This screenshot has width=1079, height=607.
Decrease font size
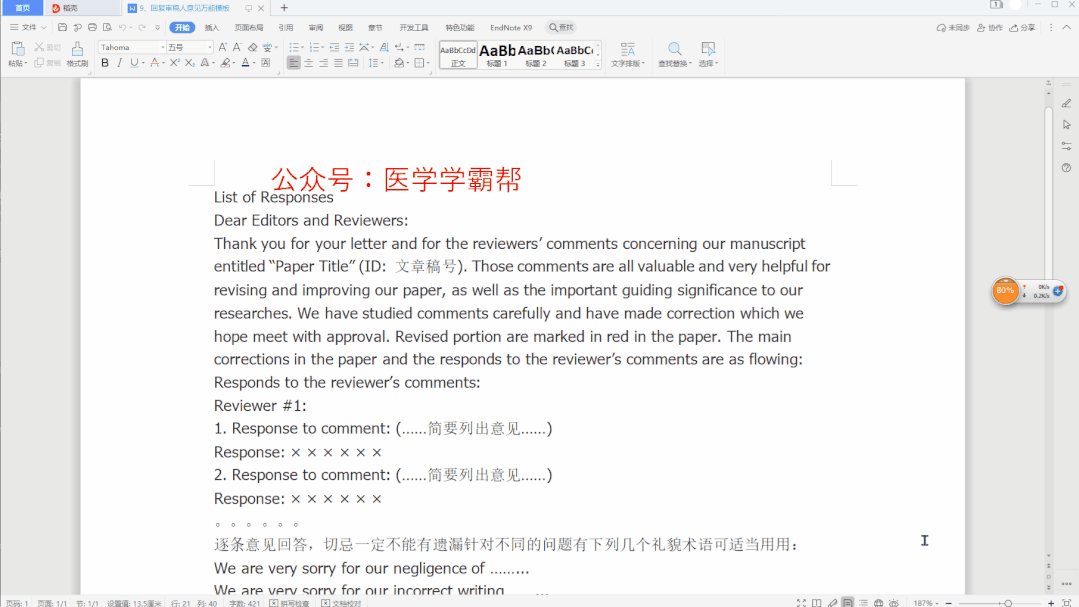click(237, 47)
